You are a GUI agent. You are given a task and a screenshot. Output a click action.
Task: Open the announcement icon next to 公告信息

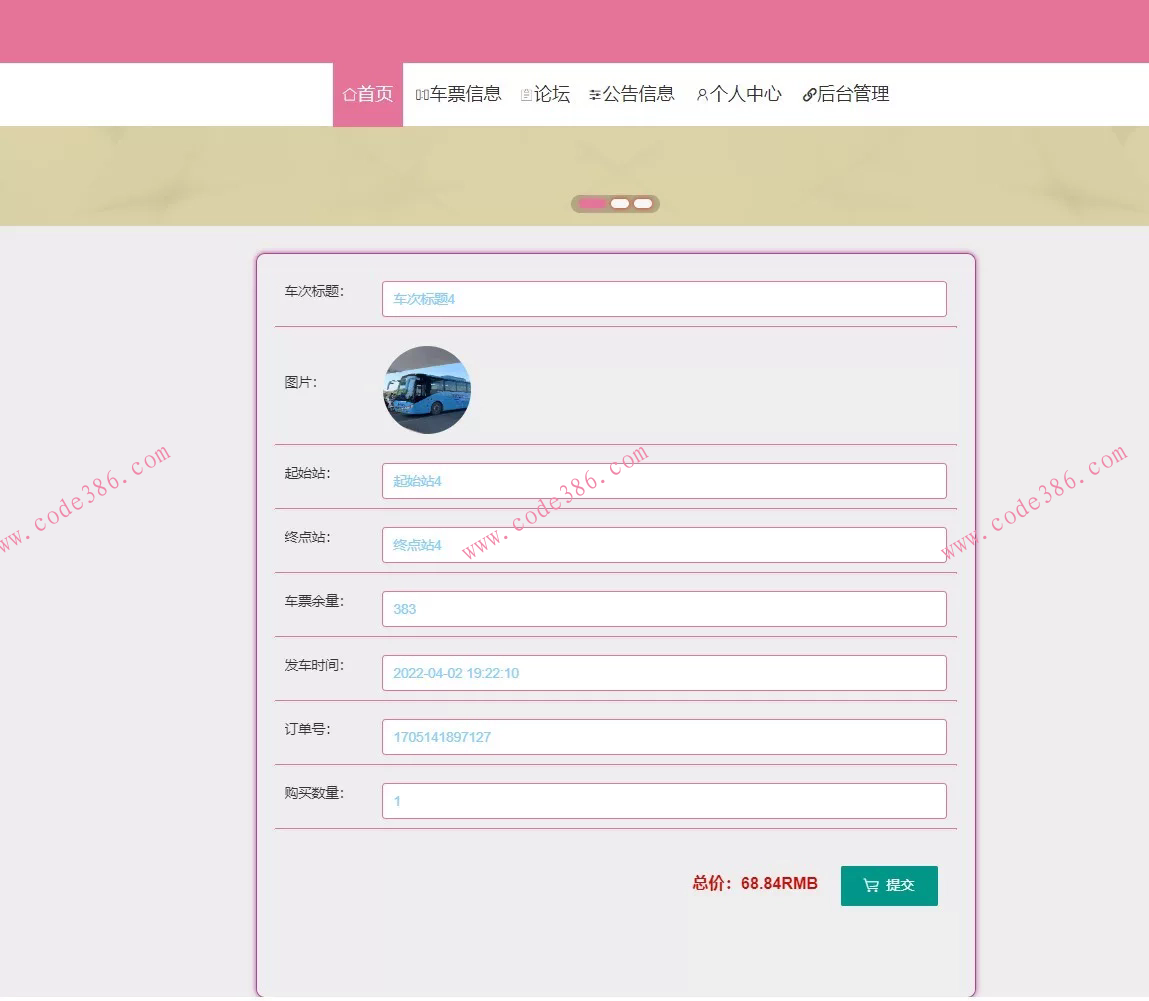click(x=597, y=94)
